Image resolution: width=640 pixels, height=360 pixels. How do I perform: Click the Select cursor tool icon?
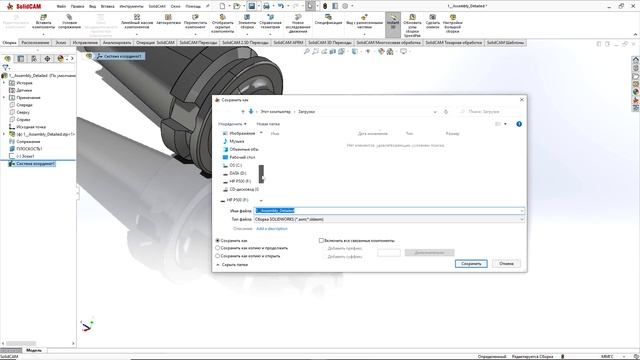point(310,6)
